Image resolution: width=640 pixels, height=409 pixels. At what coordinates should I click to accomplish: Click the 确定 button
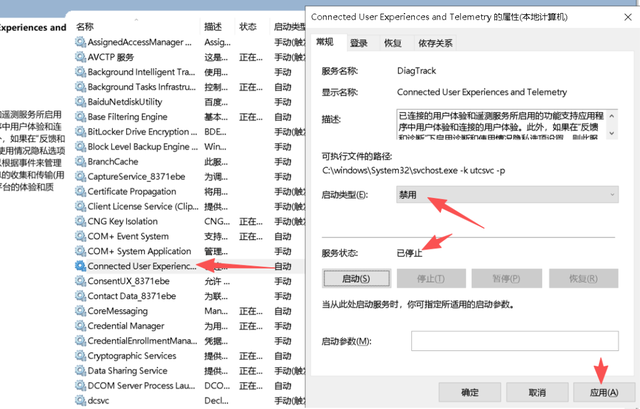470,392
